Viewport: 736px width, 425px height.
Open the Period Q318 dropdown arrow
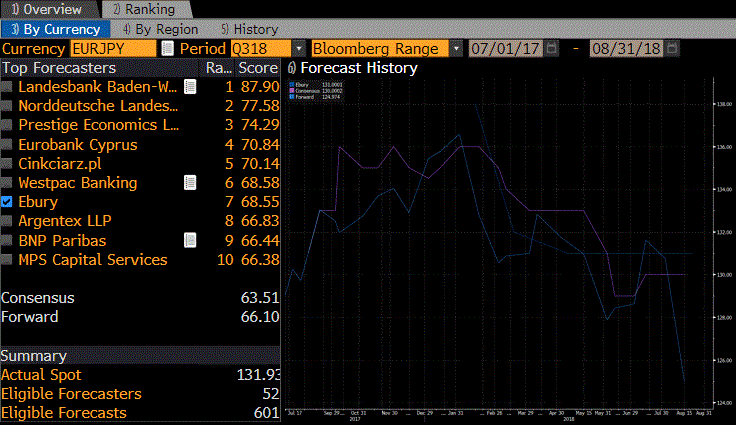pos(299,49)
